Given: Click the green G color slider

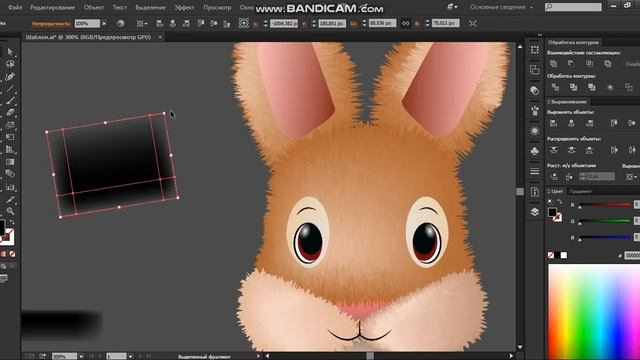Looking at the screenshot, I should 605,221.
